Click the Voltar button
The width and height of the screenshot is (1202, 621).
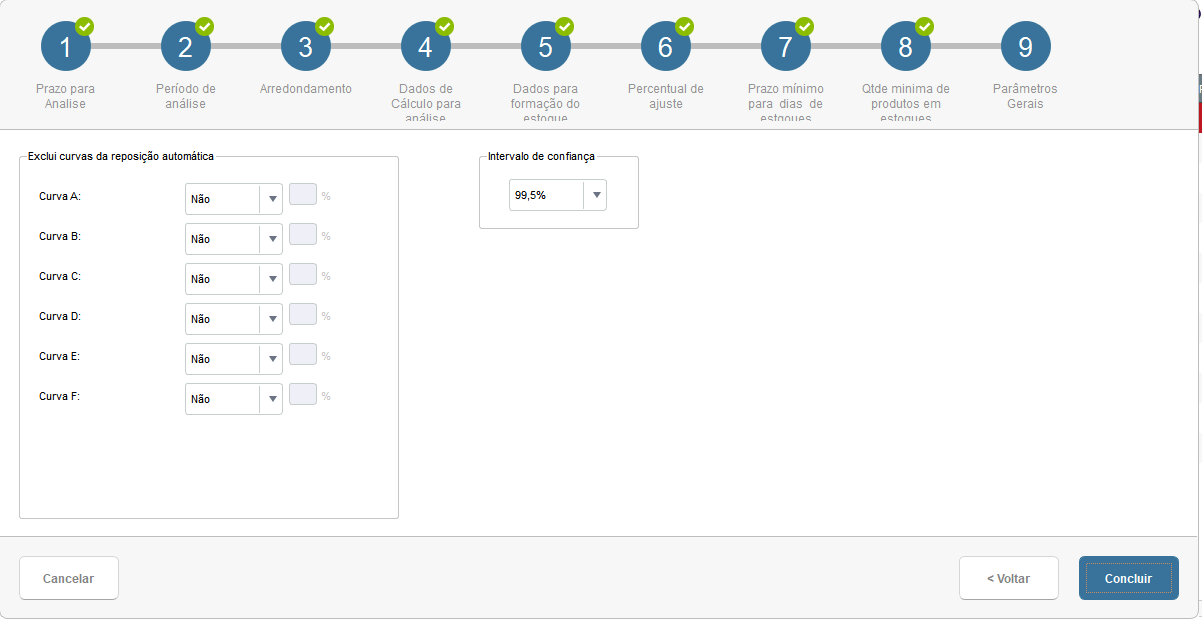coord(1009,578)
